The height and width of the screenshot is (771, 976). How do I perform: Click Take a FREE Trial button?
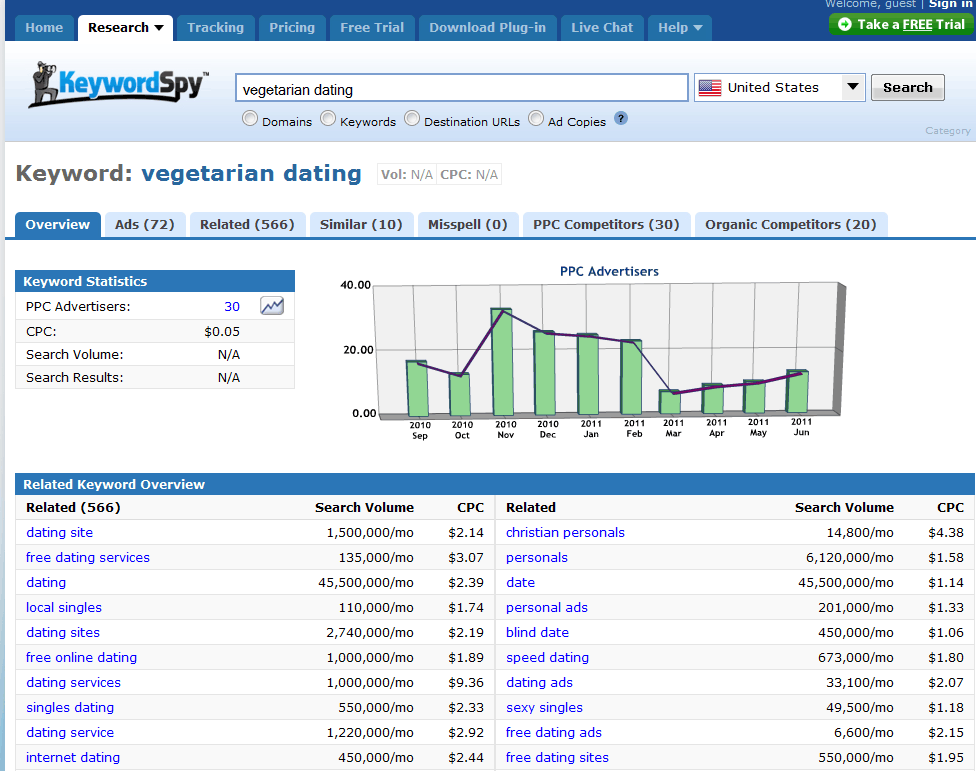902,24
